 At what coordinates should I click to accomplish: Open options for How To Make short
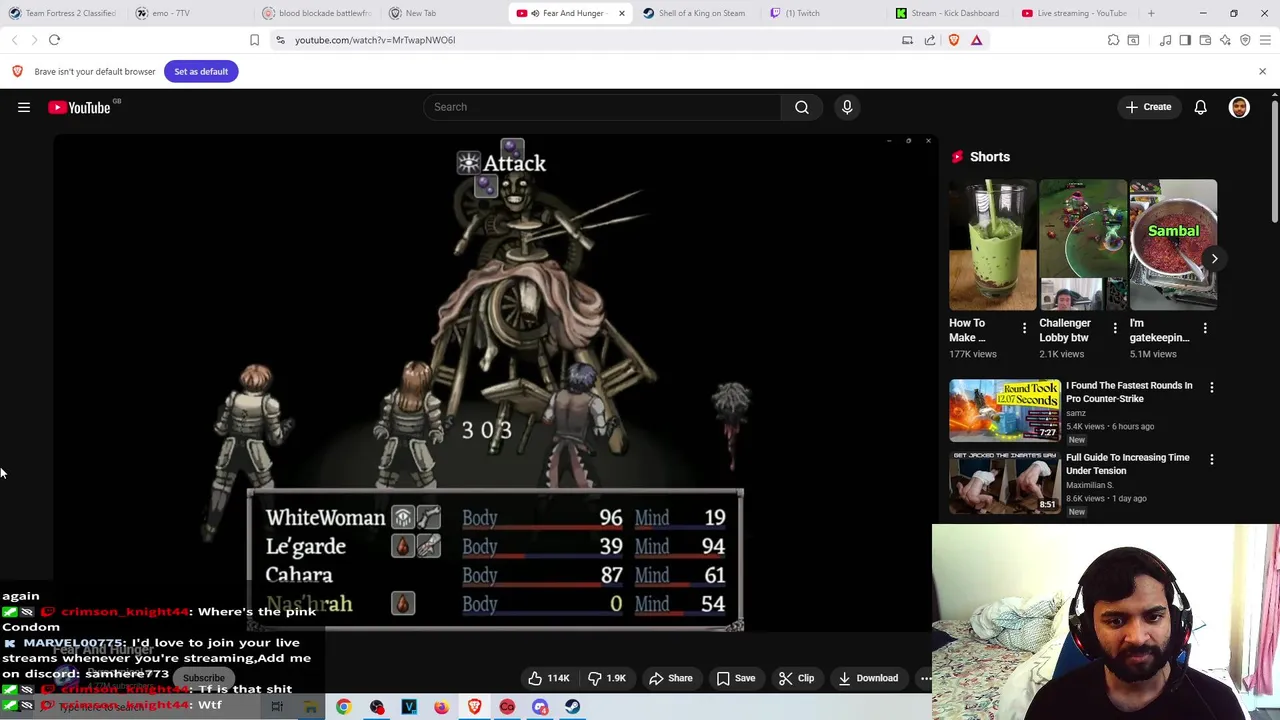pyautogui.click(x=1024, y=329)
